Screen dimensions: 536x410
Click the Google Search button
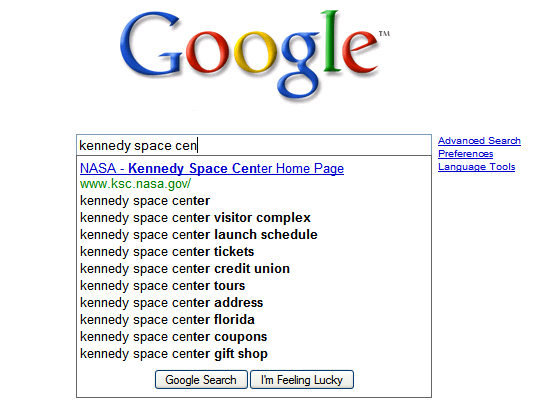[x=201, y=380]
